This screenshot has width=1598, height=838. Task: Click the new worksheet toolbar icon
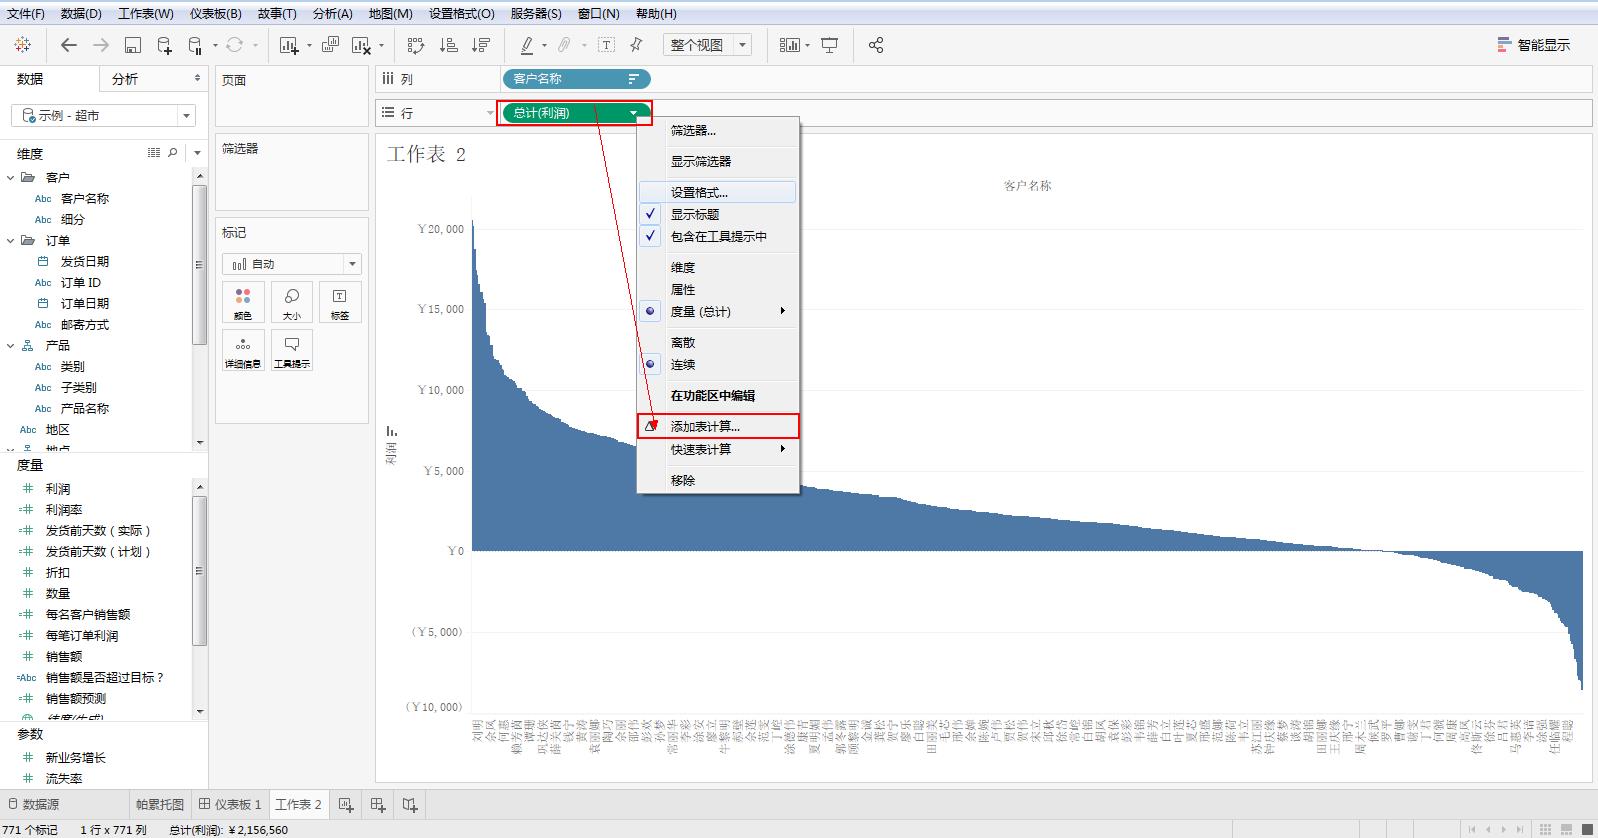pos(290,45)
